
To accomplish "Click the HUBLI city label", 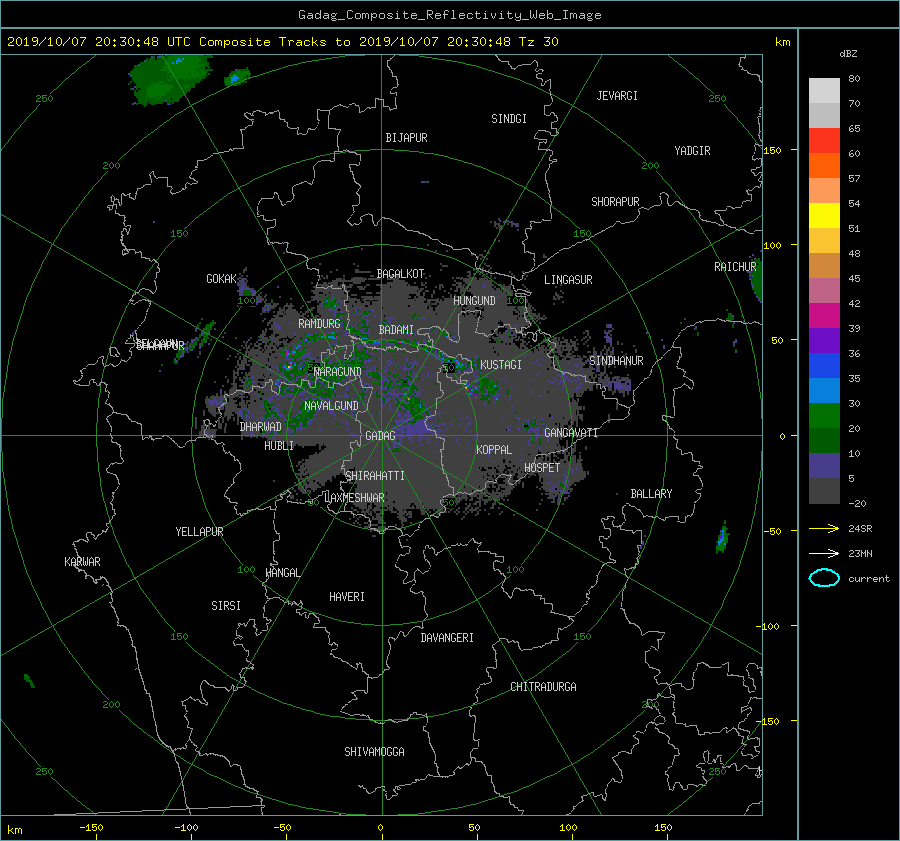I will [x=279, y=446].
